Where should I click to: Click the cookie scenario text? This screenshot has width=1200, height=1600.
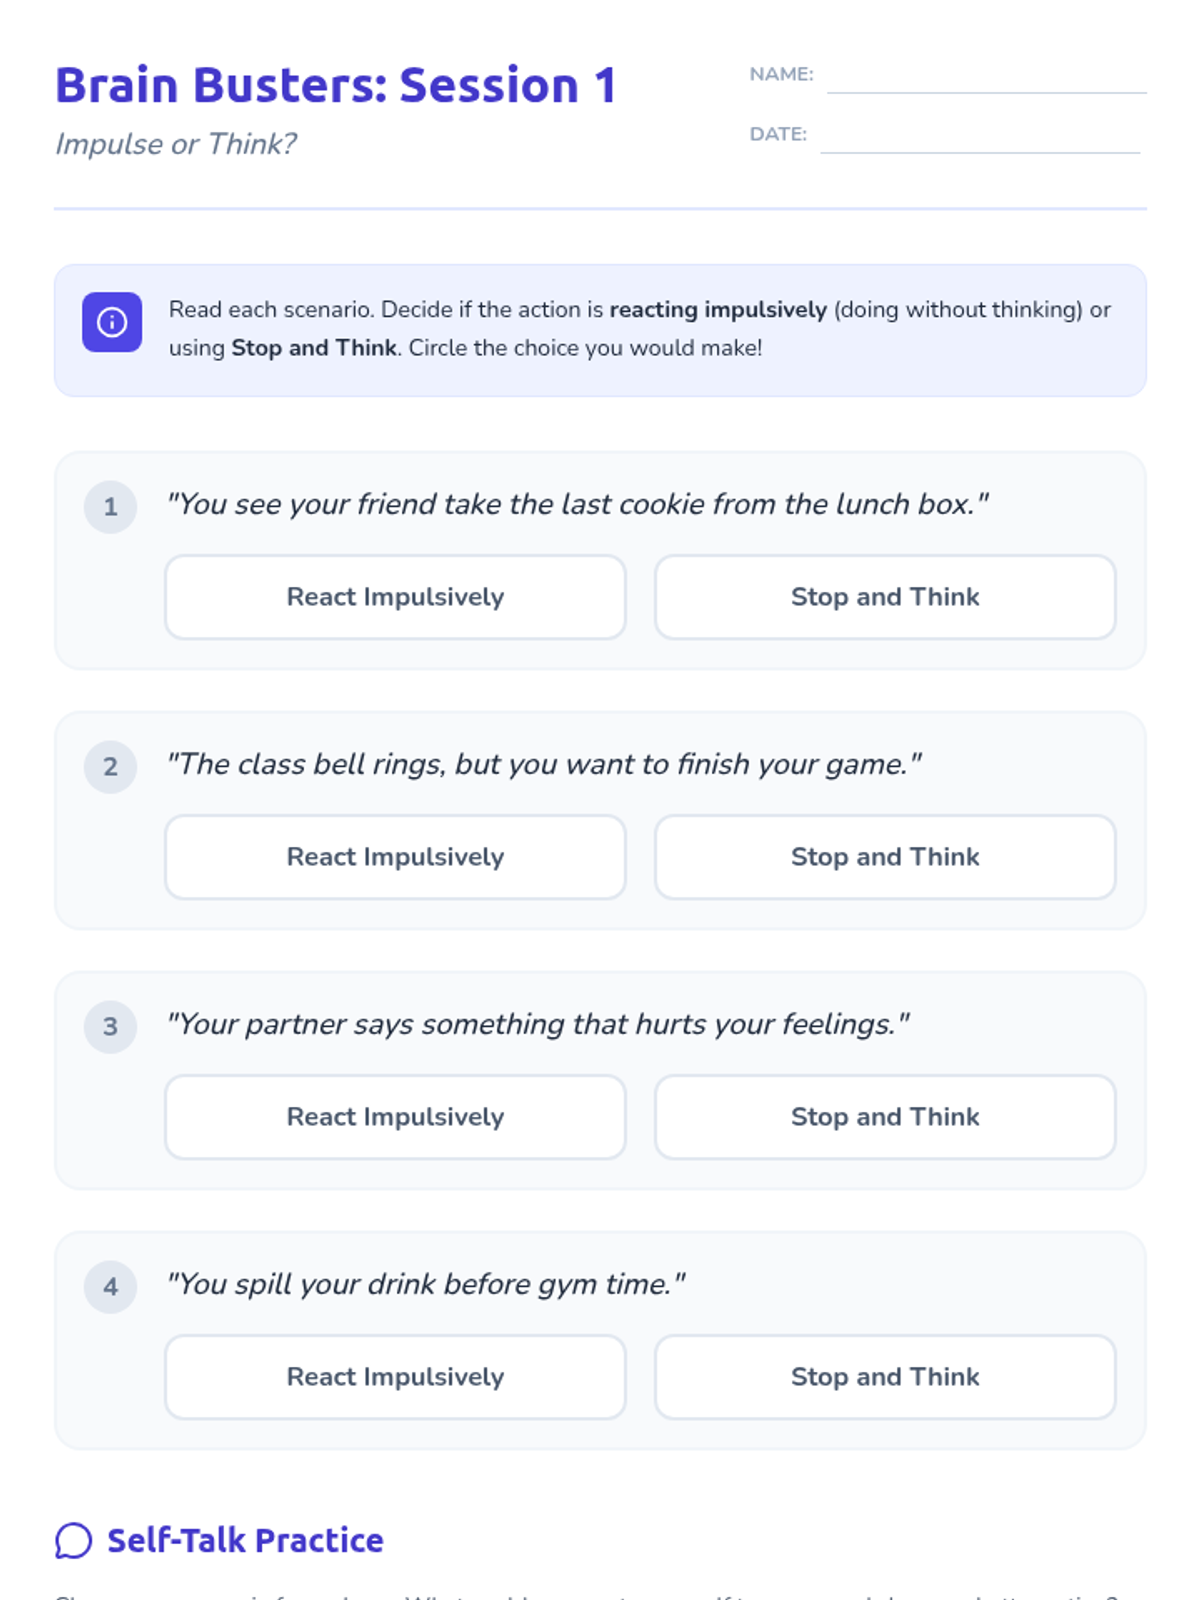point(578,504)
